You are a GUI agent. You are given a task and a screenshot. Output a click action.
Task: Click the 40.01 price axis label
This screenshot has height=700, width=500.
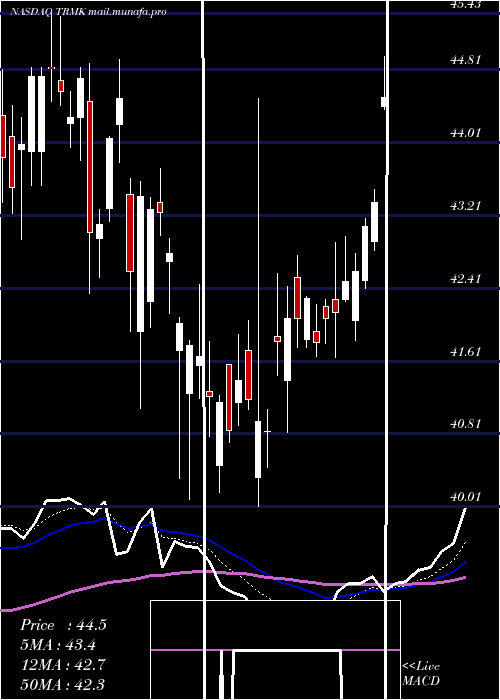tap(466, 497)
